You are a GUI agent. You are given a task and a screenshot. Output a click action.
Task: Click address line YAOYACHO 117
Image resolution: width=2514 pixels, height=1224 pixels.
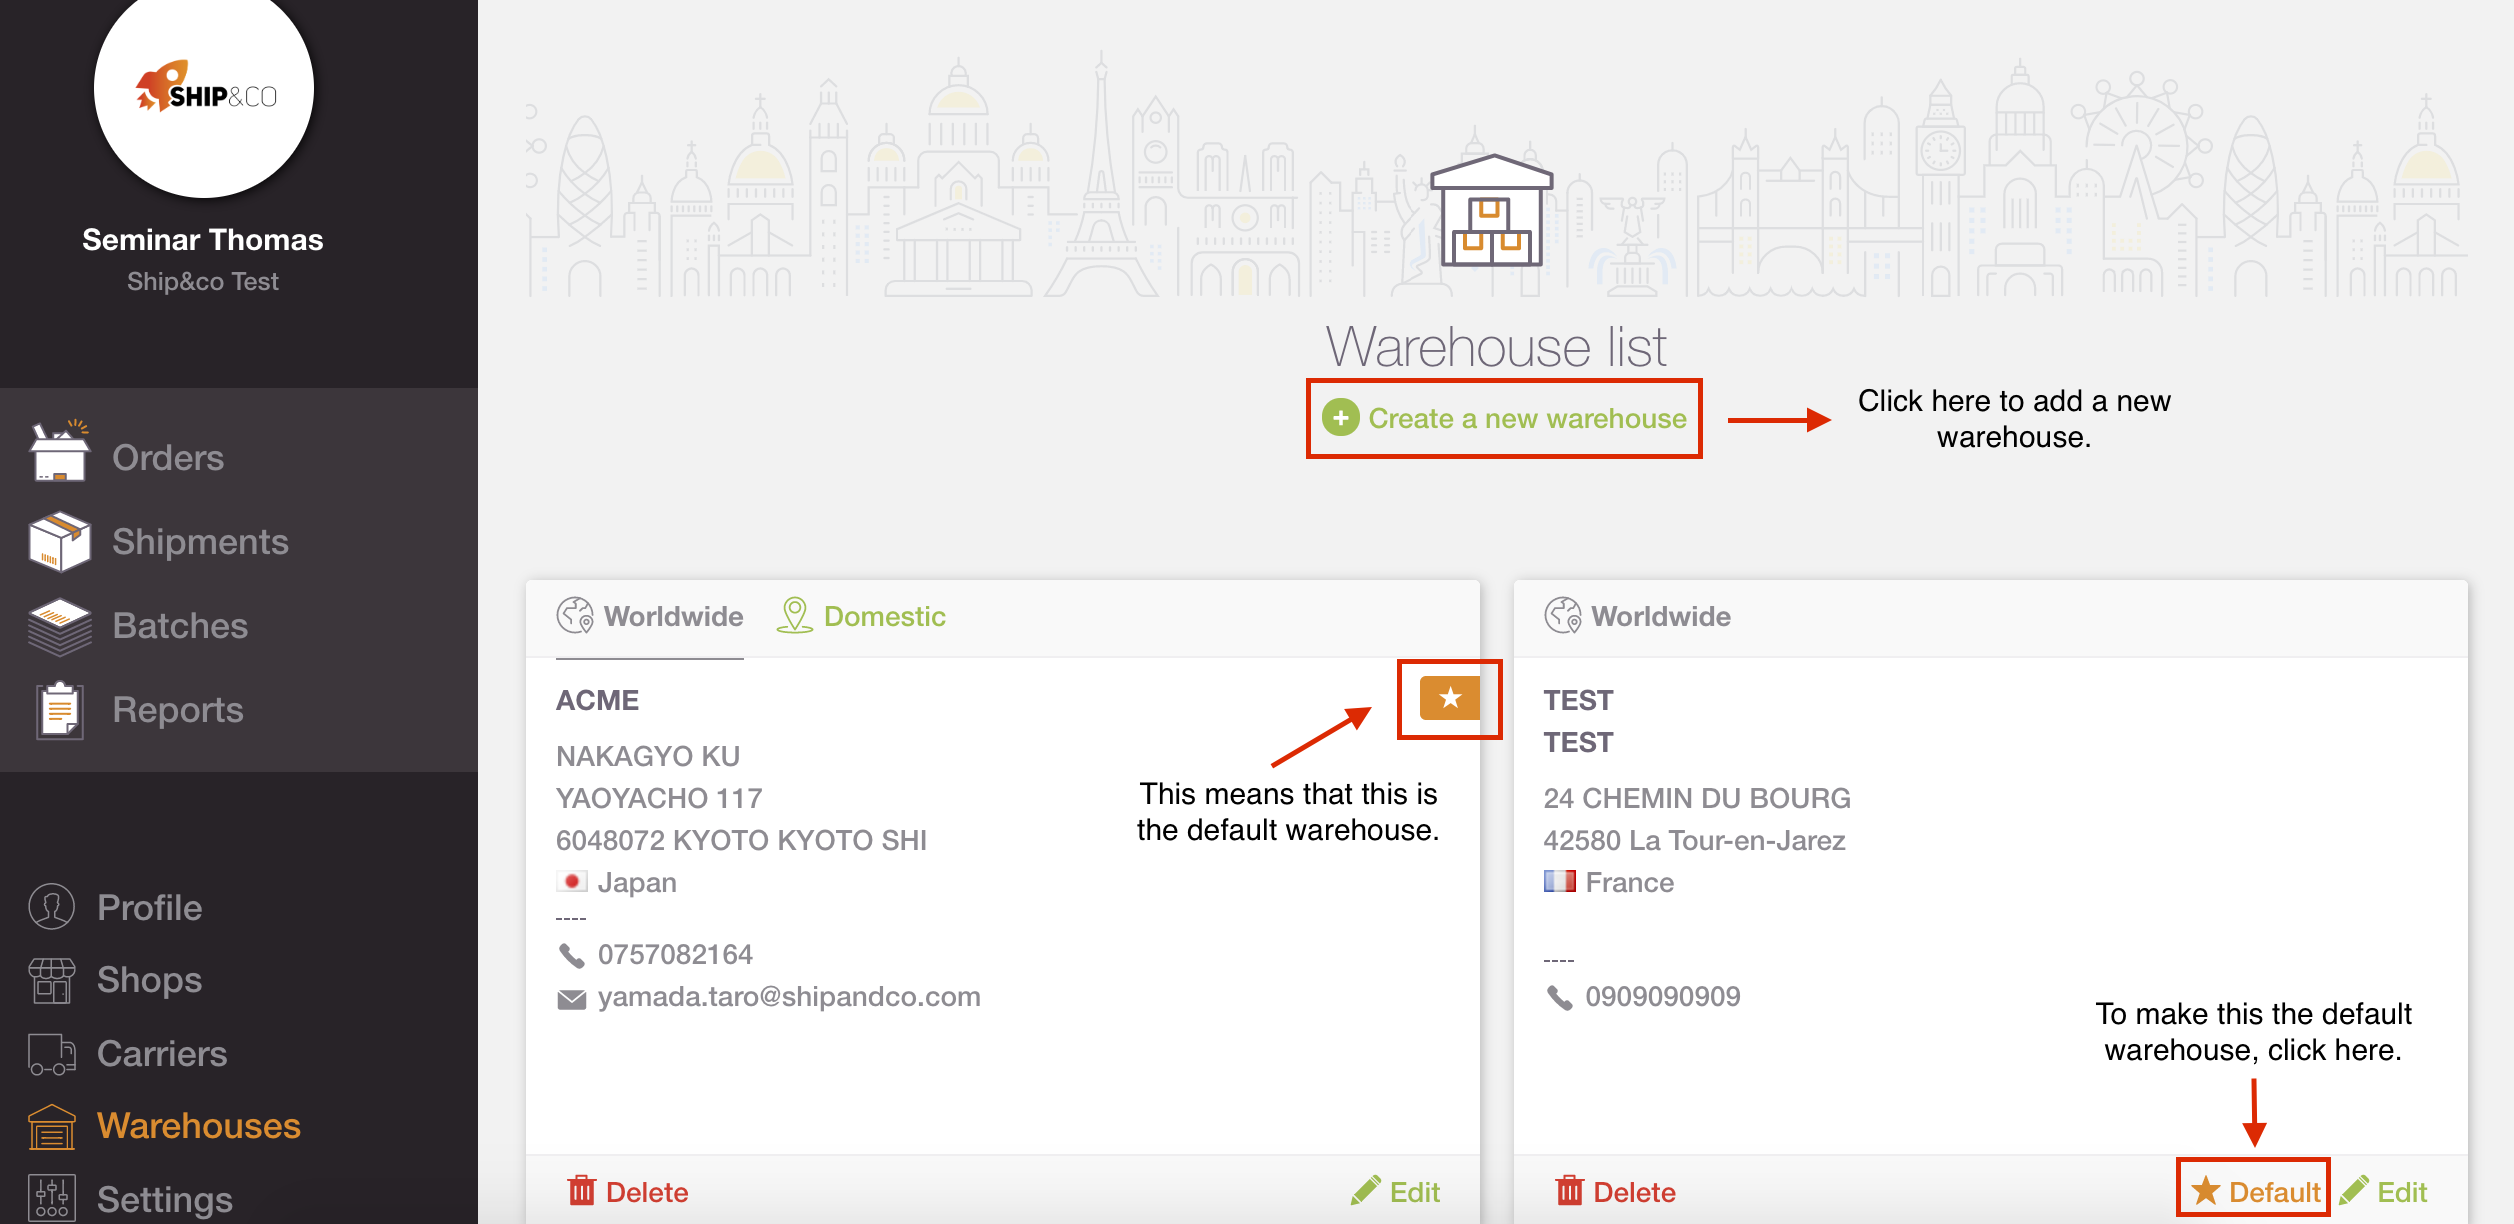(659, 798)
